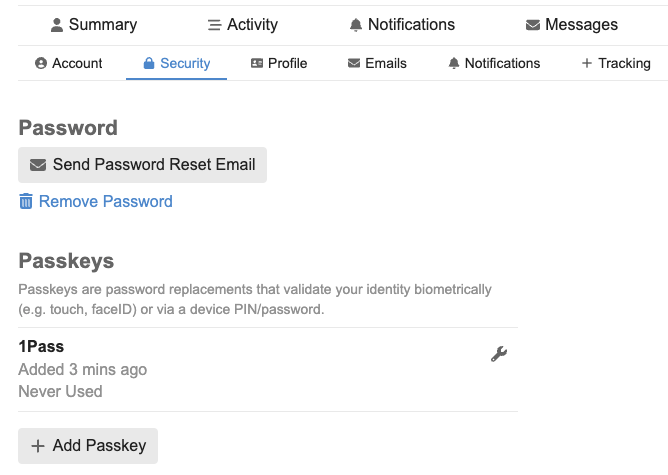Click the lock icon on Security tab
The width and height of the screenshot is (668, 475).
[149, 64]
